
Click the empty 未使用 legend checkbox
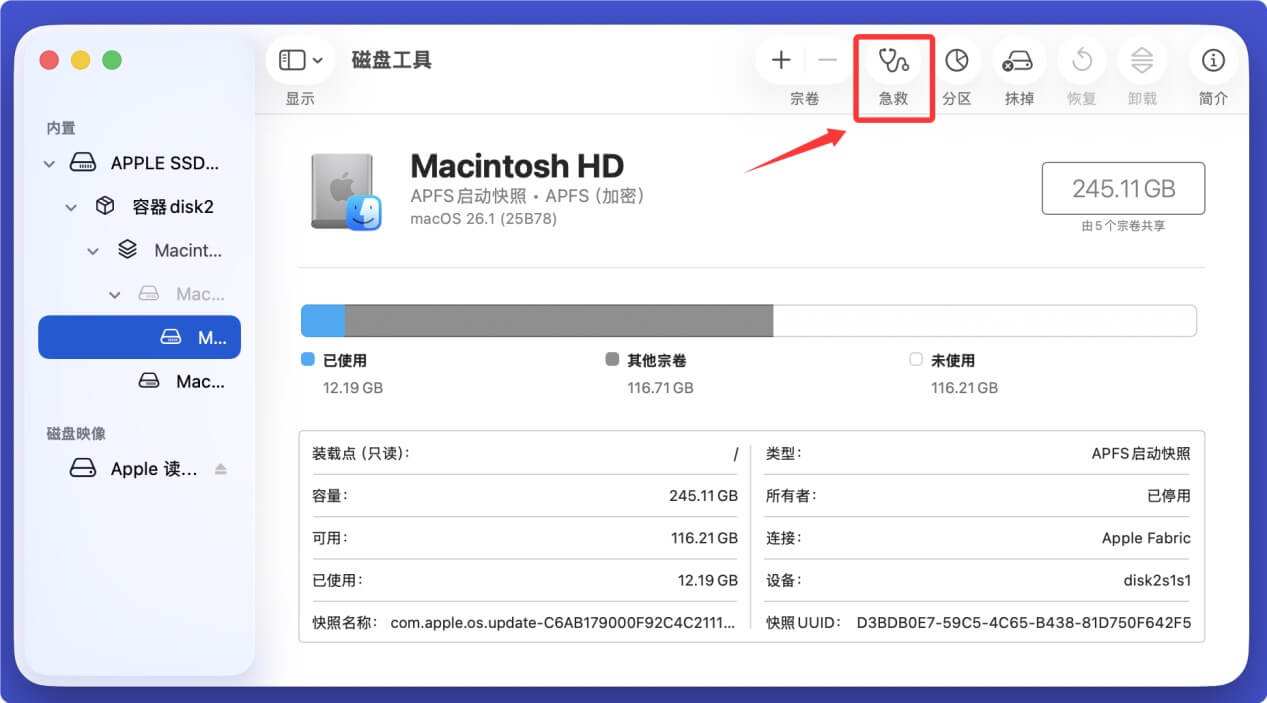click(x=915, y=359)
